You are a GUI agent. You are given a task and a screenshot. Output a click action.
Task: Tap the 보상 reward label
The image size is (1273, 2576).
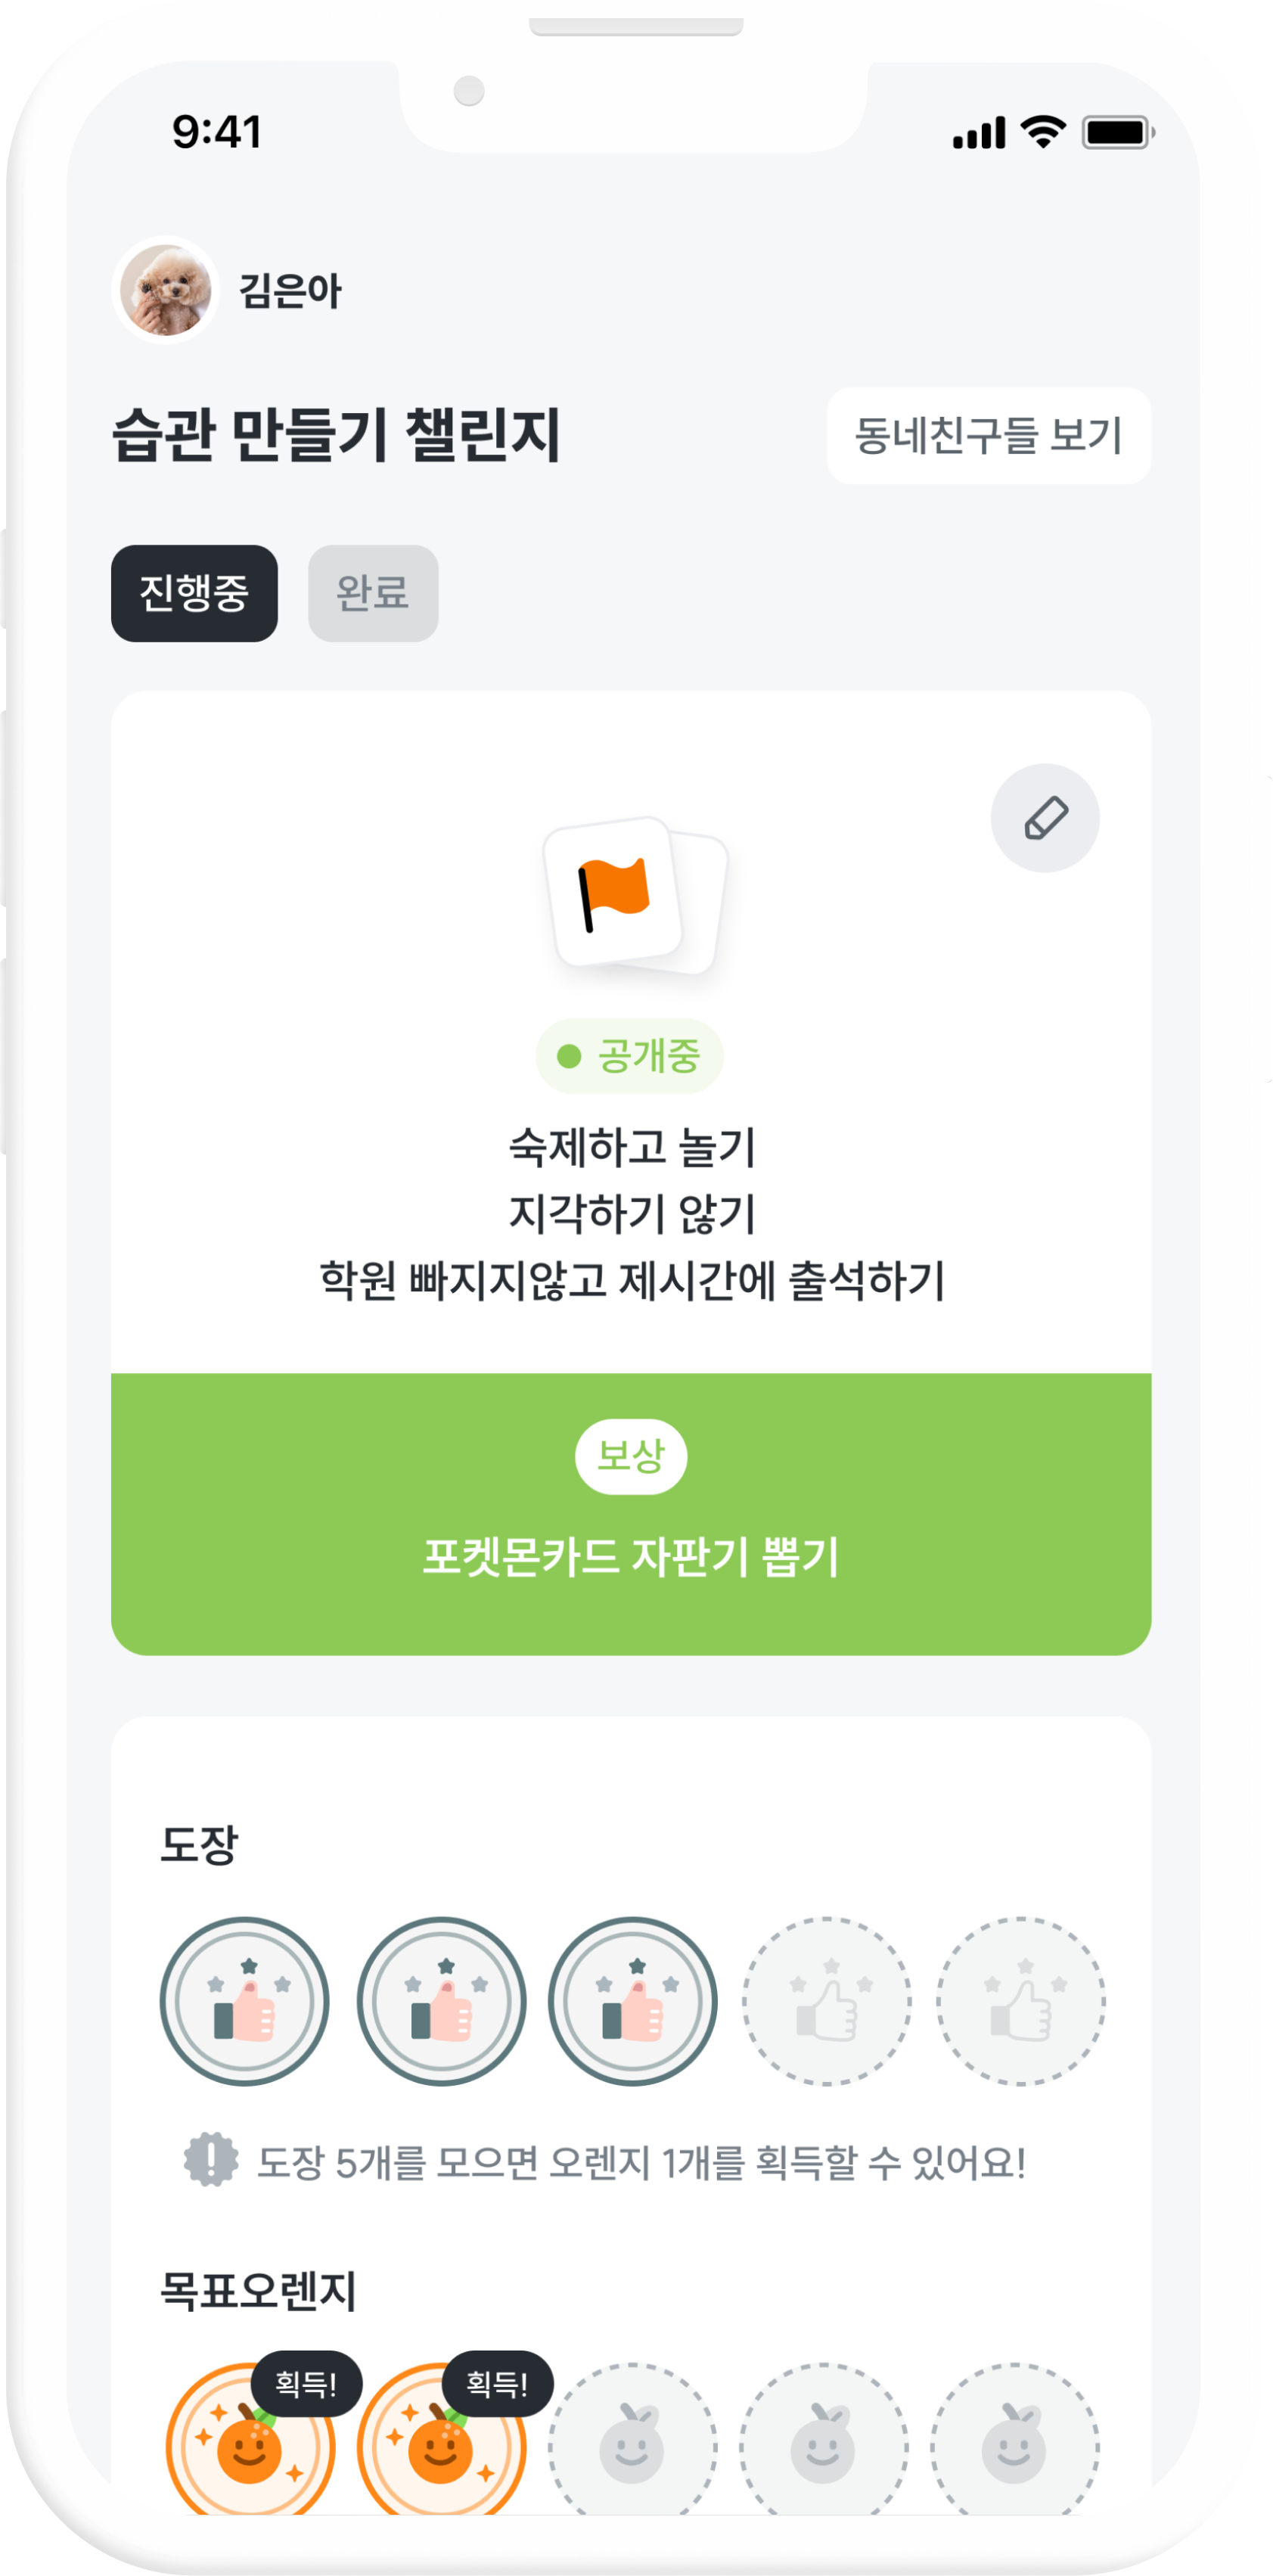click(x=631, y=1456)
